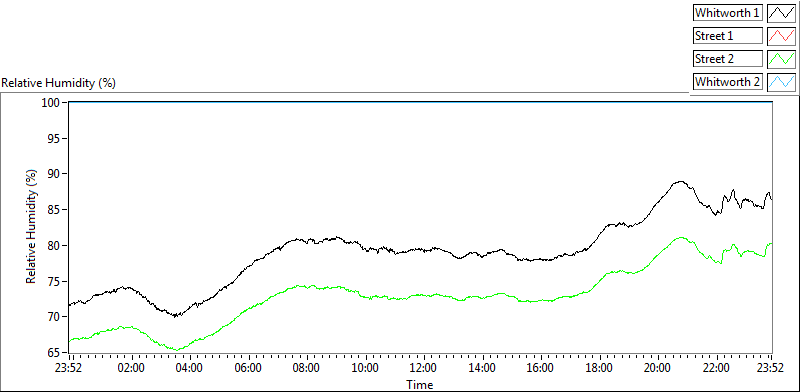Click the 70 y-axis tick label
Screen dimensions: 800x392
coord(55,317)
